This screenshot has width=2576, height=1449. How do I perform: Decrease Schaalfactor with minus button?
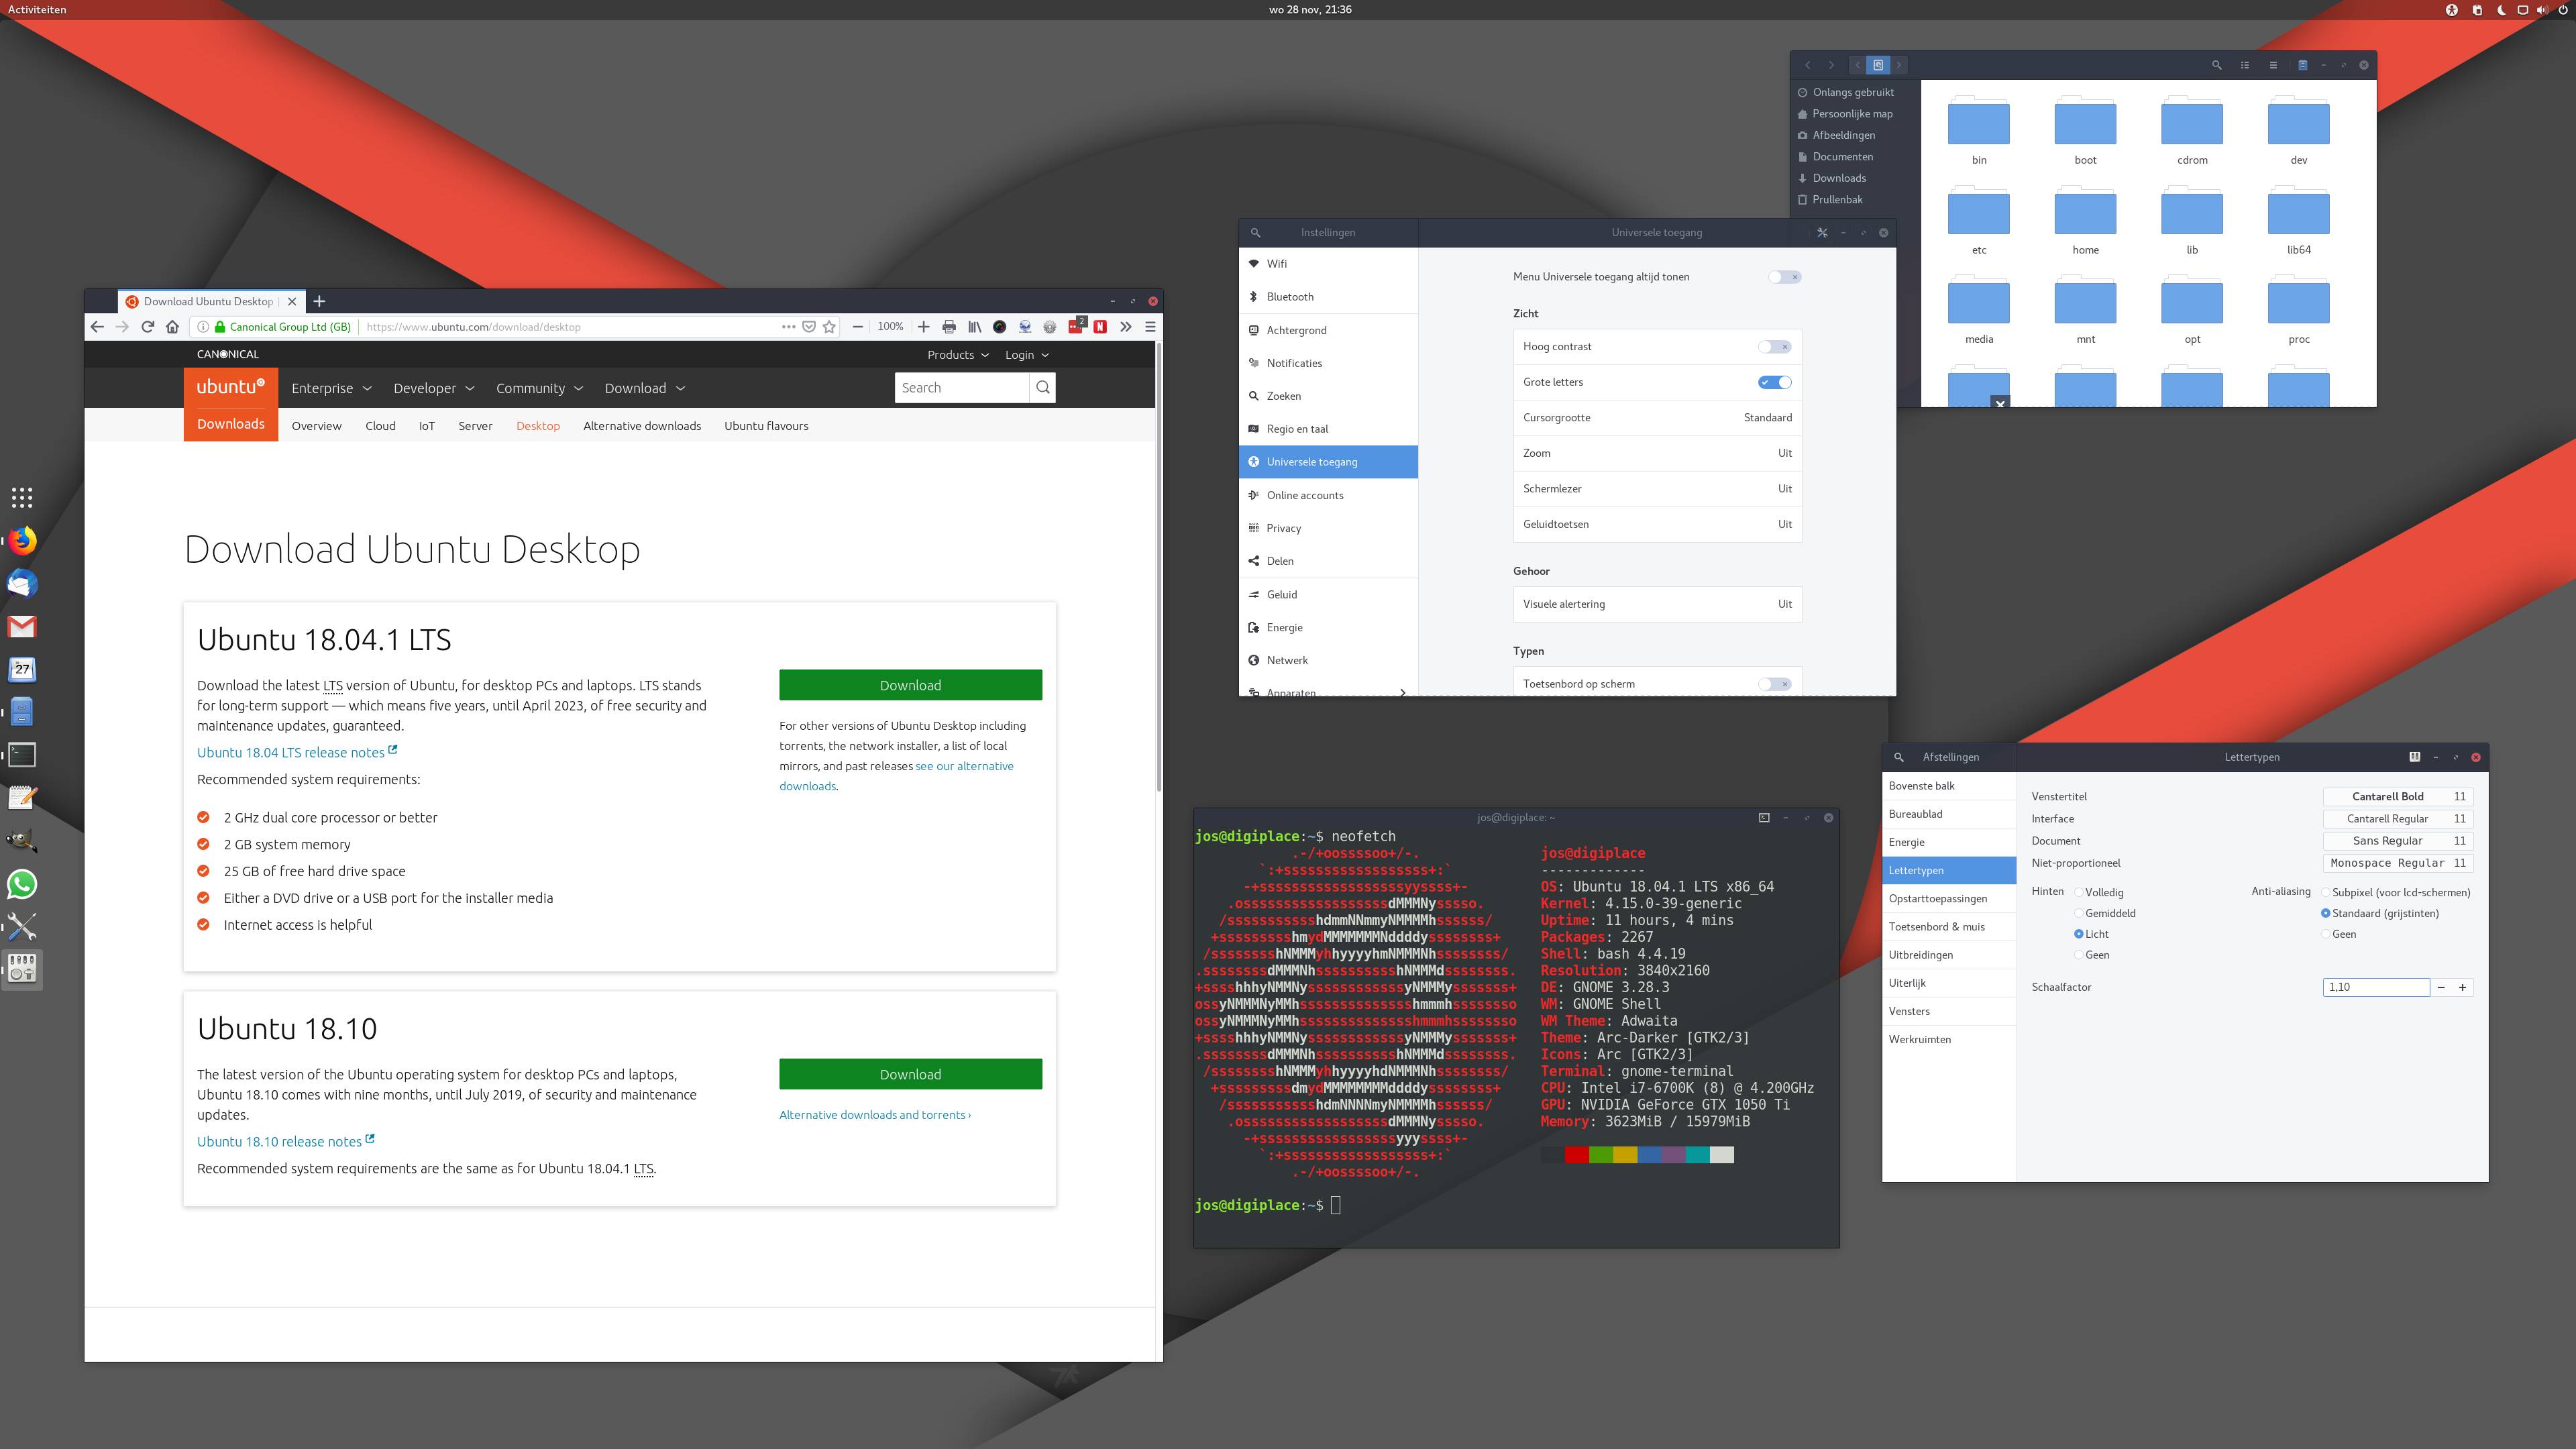point(2441,987)
